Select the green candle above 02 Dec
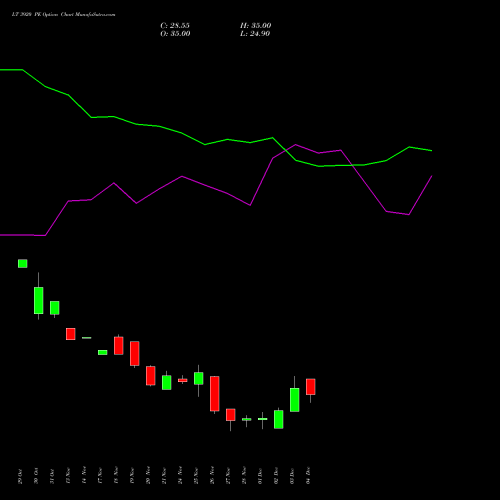This screenshot has width=500, height=500. 279,419
